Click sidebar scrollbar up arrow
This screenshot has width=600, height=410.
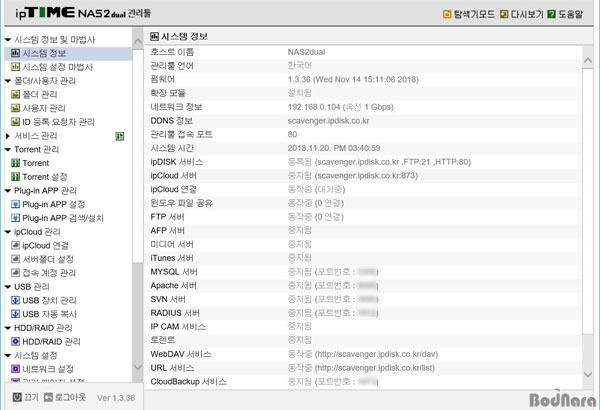[x=138, y=41]
